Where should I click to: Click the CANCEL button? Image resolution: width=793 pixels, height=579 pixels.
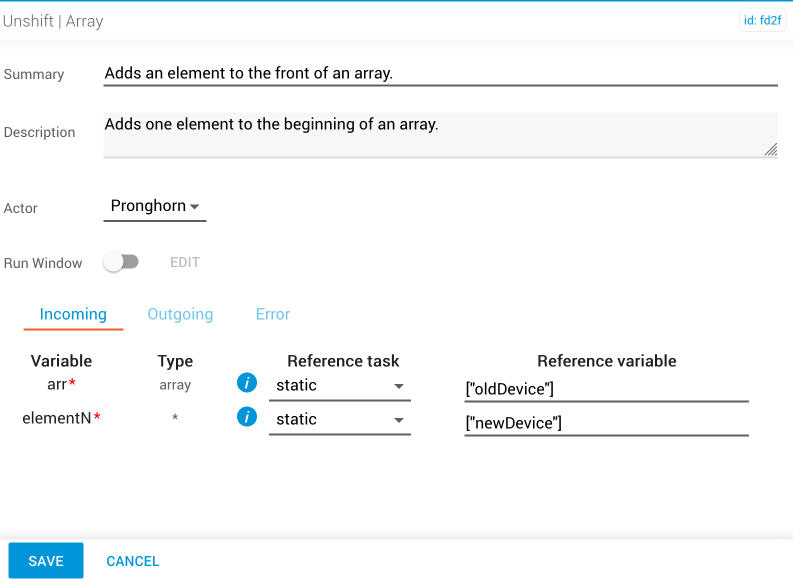[133, 561]
